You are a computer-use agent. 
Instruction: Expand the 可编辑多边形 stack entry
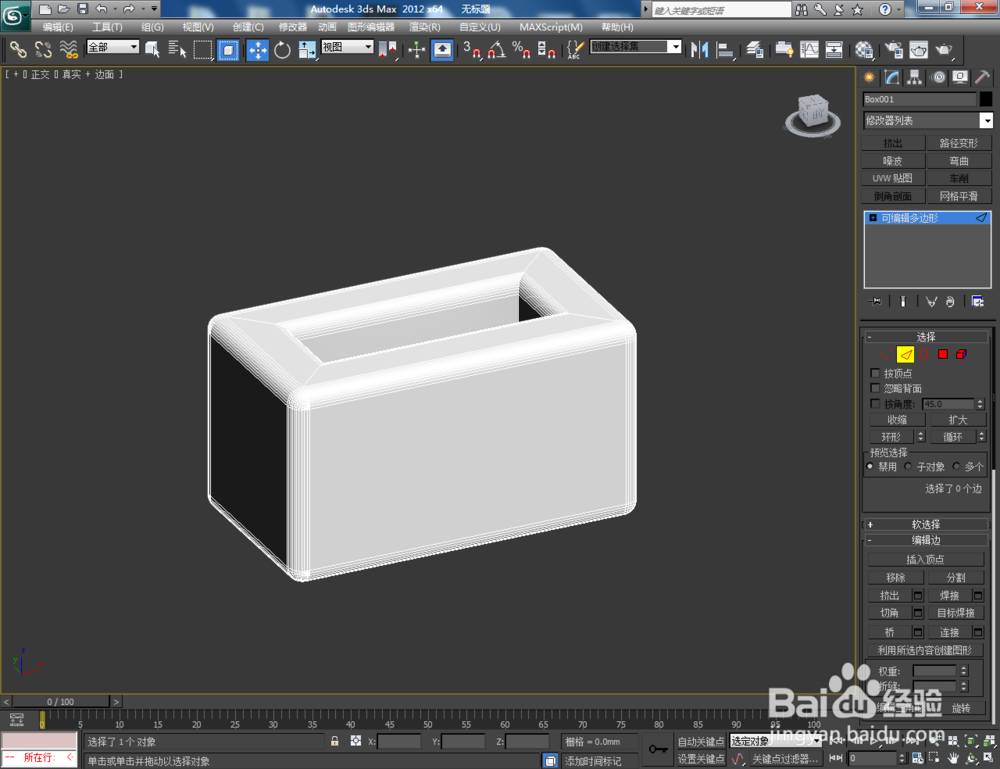(873, 218)
